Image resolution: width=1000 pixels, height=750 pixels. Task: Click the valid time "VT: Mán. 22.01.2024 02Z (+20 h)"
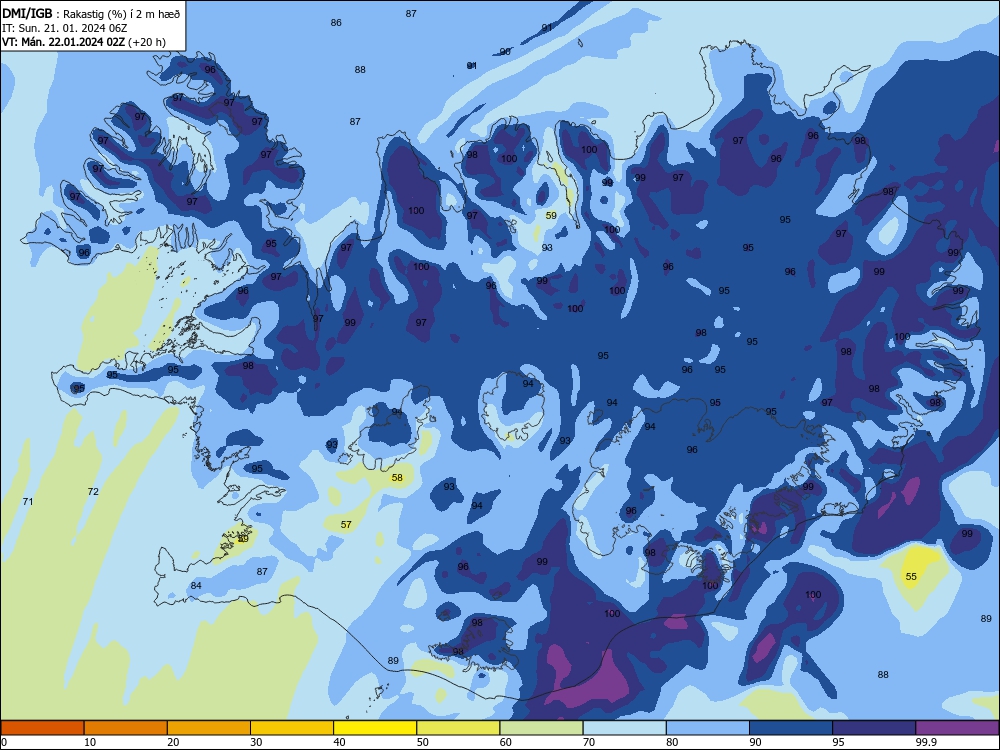84,42
